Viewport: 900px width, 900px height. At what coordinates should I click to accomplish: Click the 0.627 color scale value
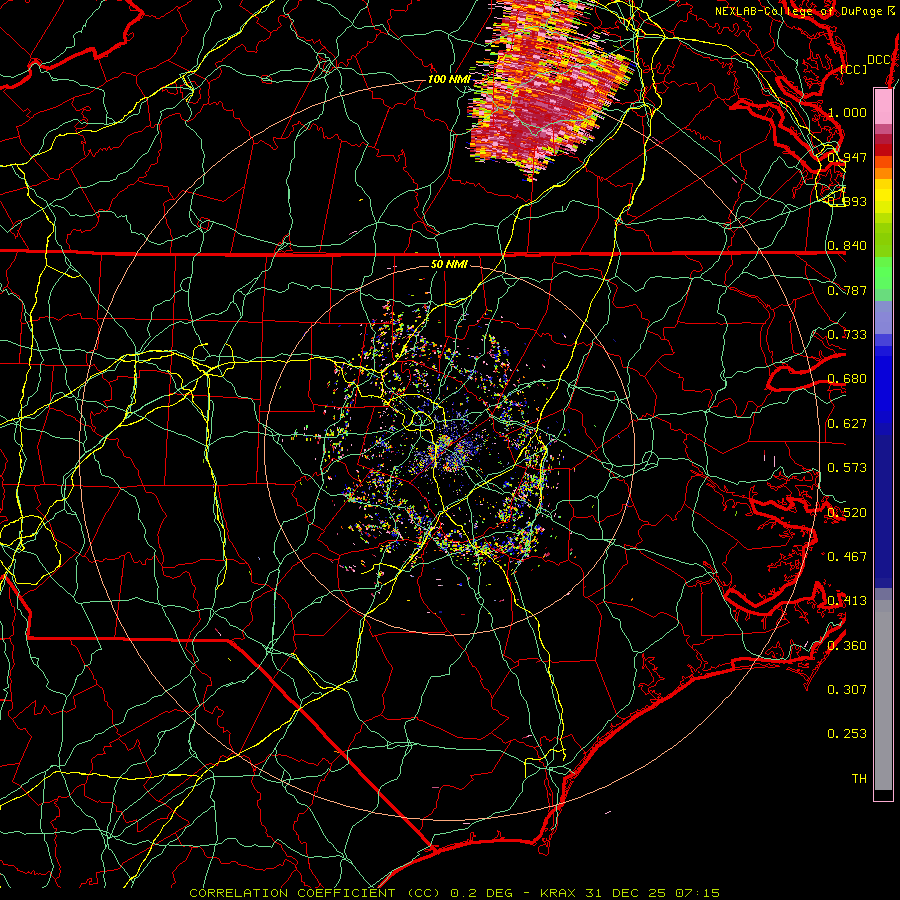[x=847, y=424]
